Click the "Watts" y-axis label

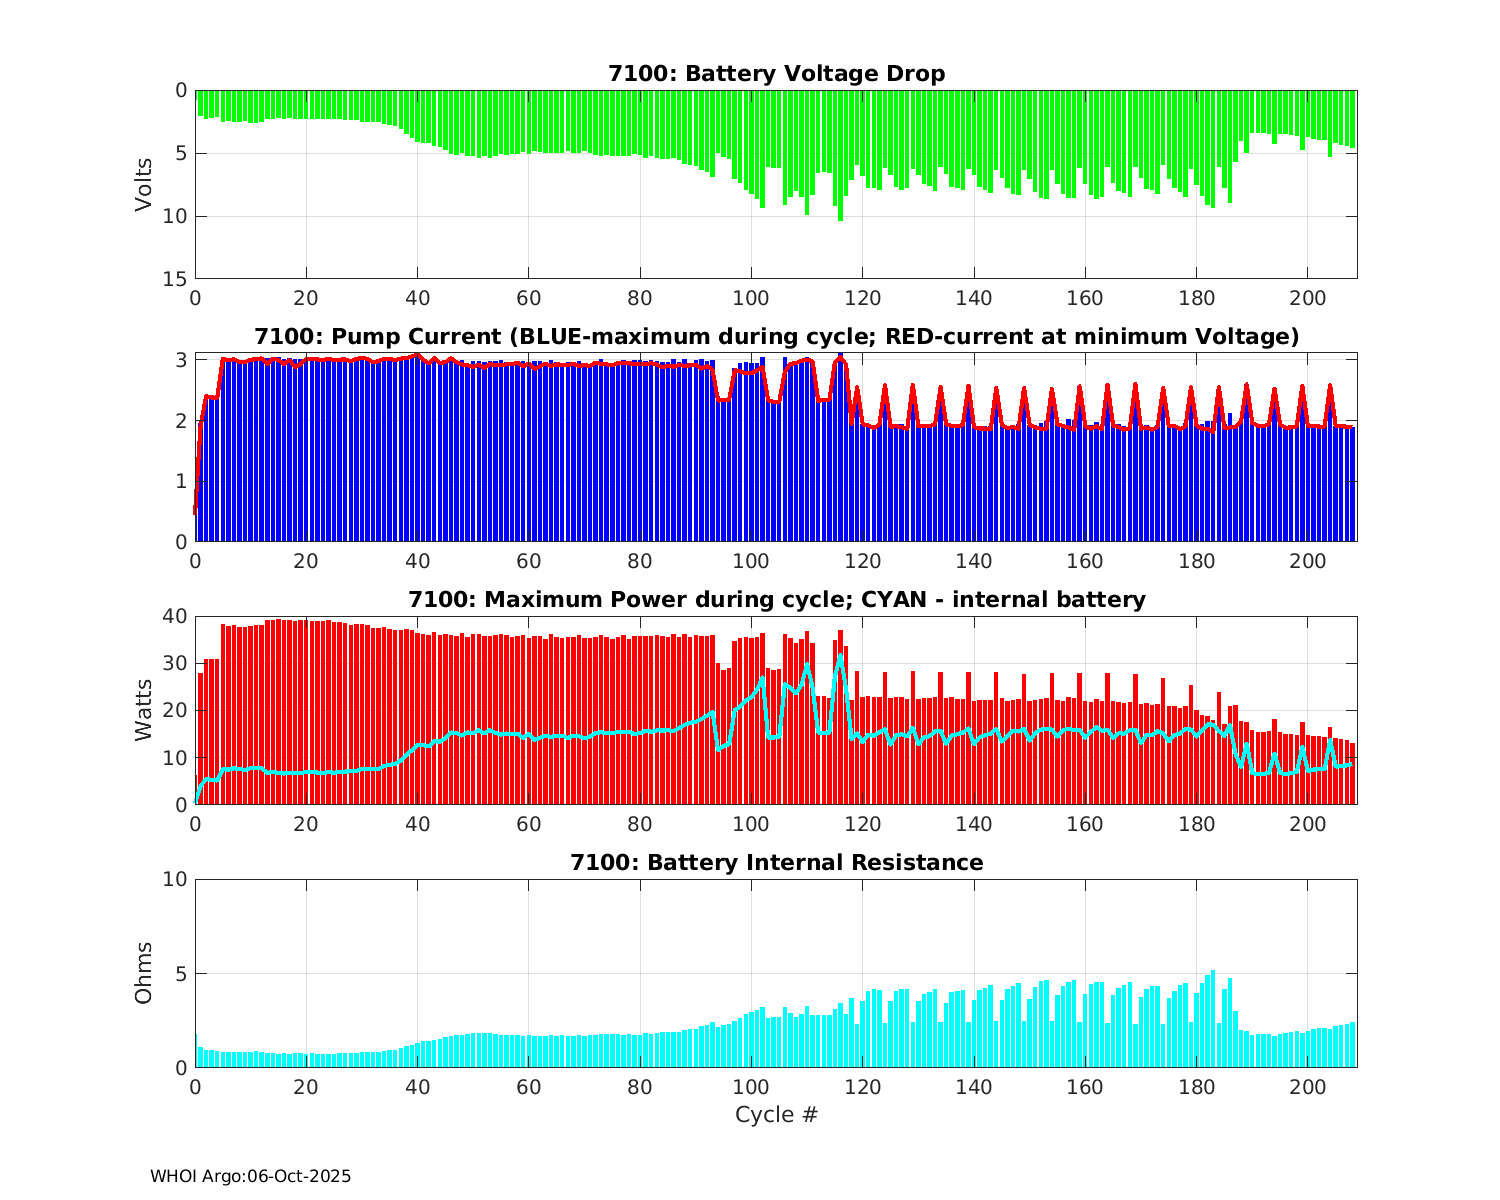[145, 710]
